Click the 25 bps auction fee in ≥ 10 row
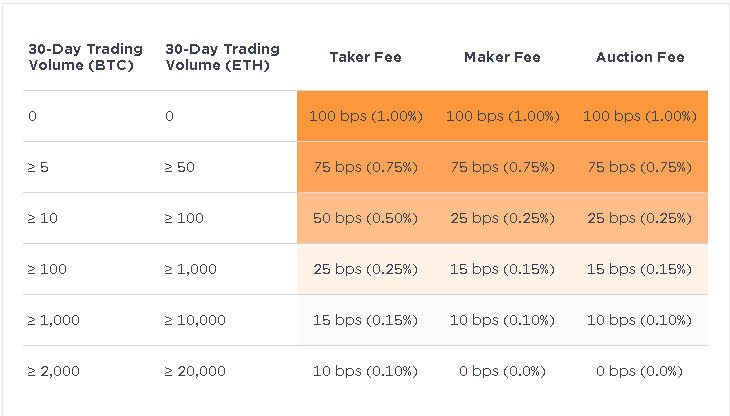 [640, 218]
